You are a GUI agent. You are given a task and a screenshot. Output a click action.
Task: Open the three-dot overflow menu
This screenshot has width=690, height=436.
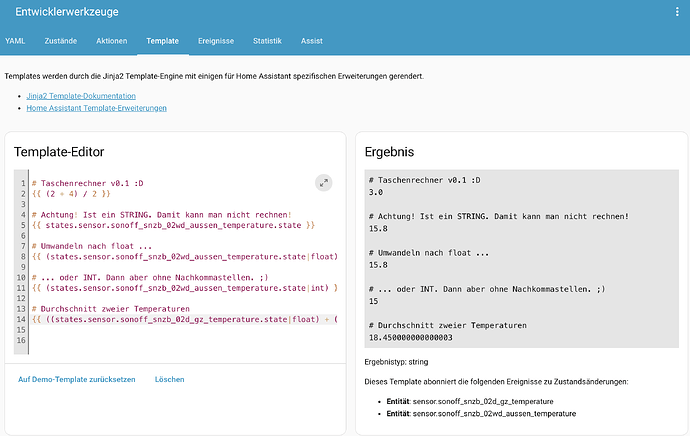[677, 12]
